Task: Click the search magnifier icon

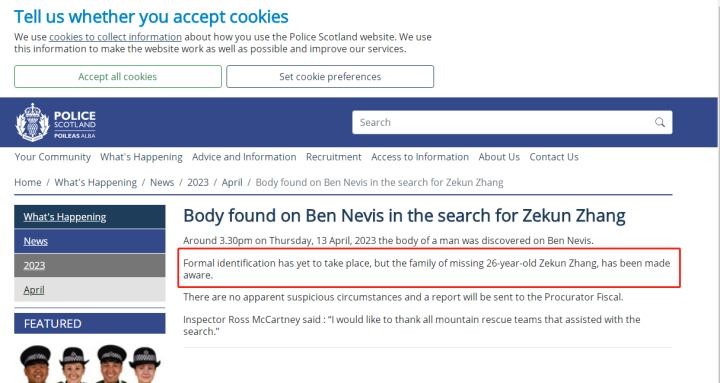Action: point(659,122)
